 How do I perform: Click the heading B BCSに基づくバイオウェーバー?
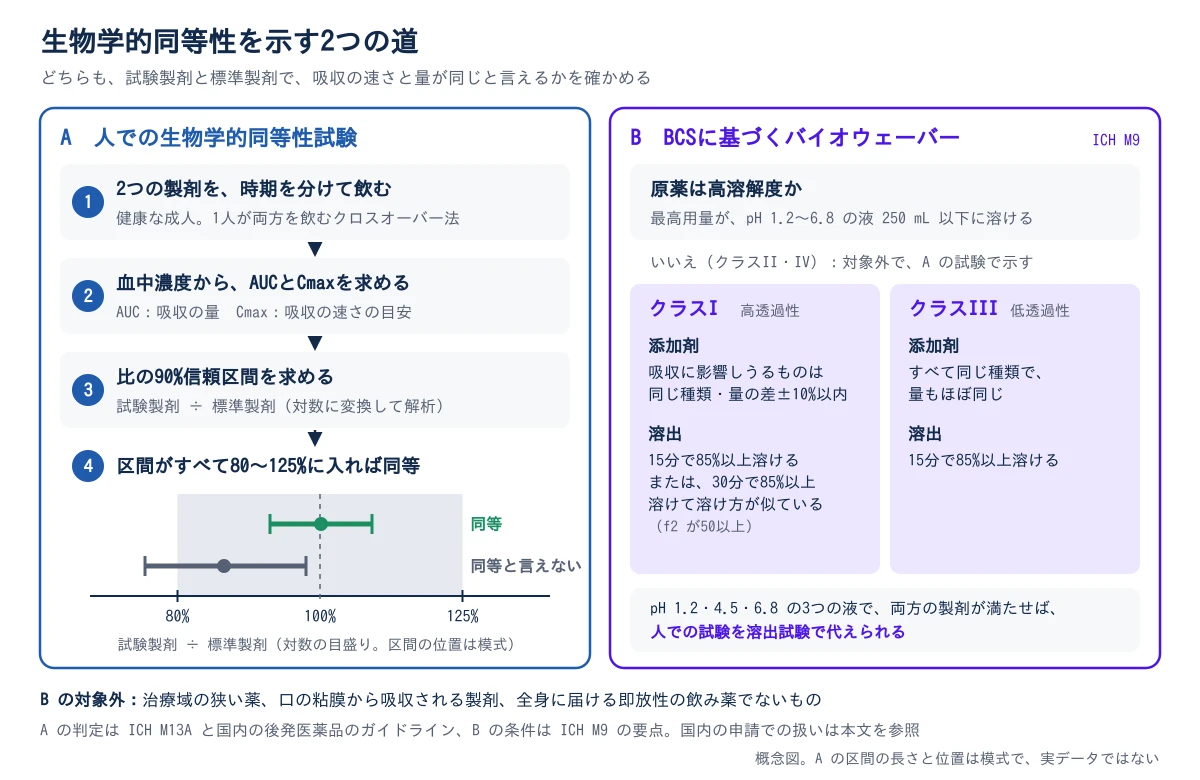click(794, 138)
